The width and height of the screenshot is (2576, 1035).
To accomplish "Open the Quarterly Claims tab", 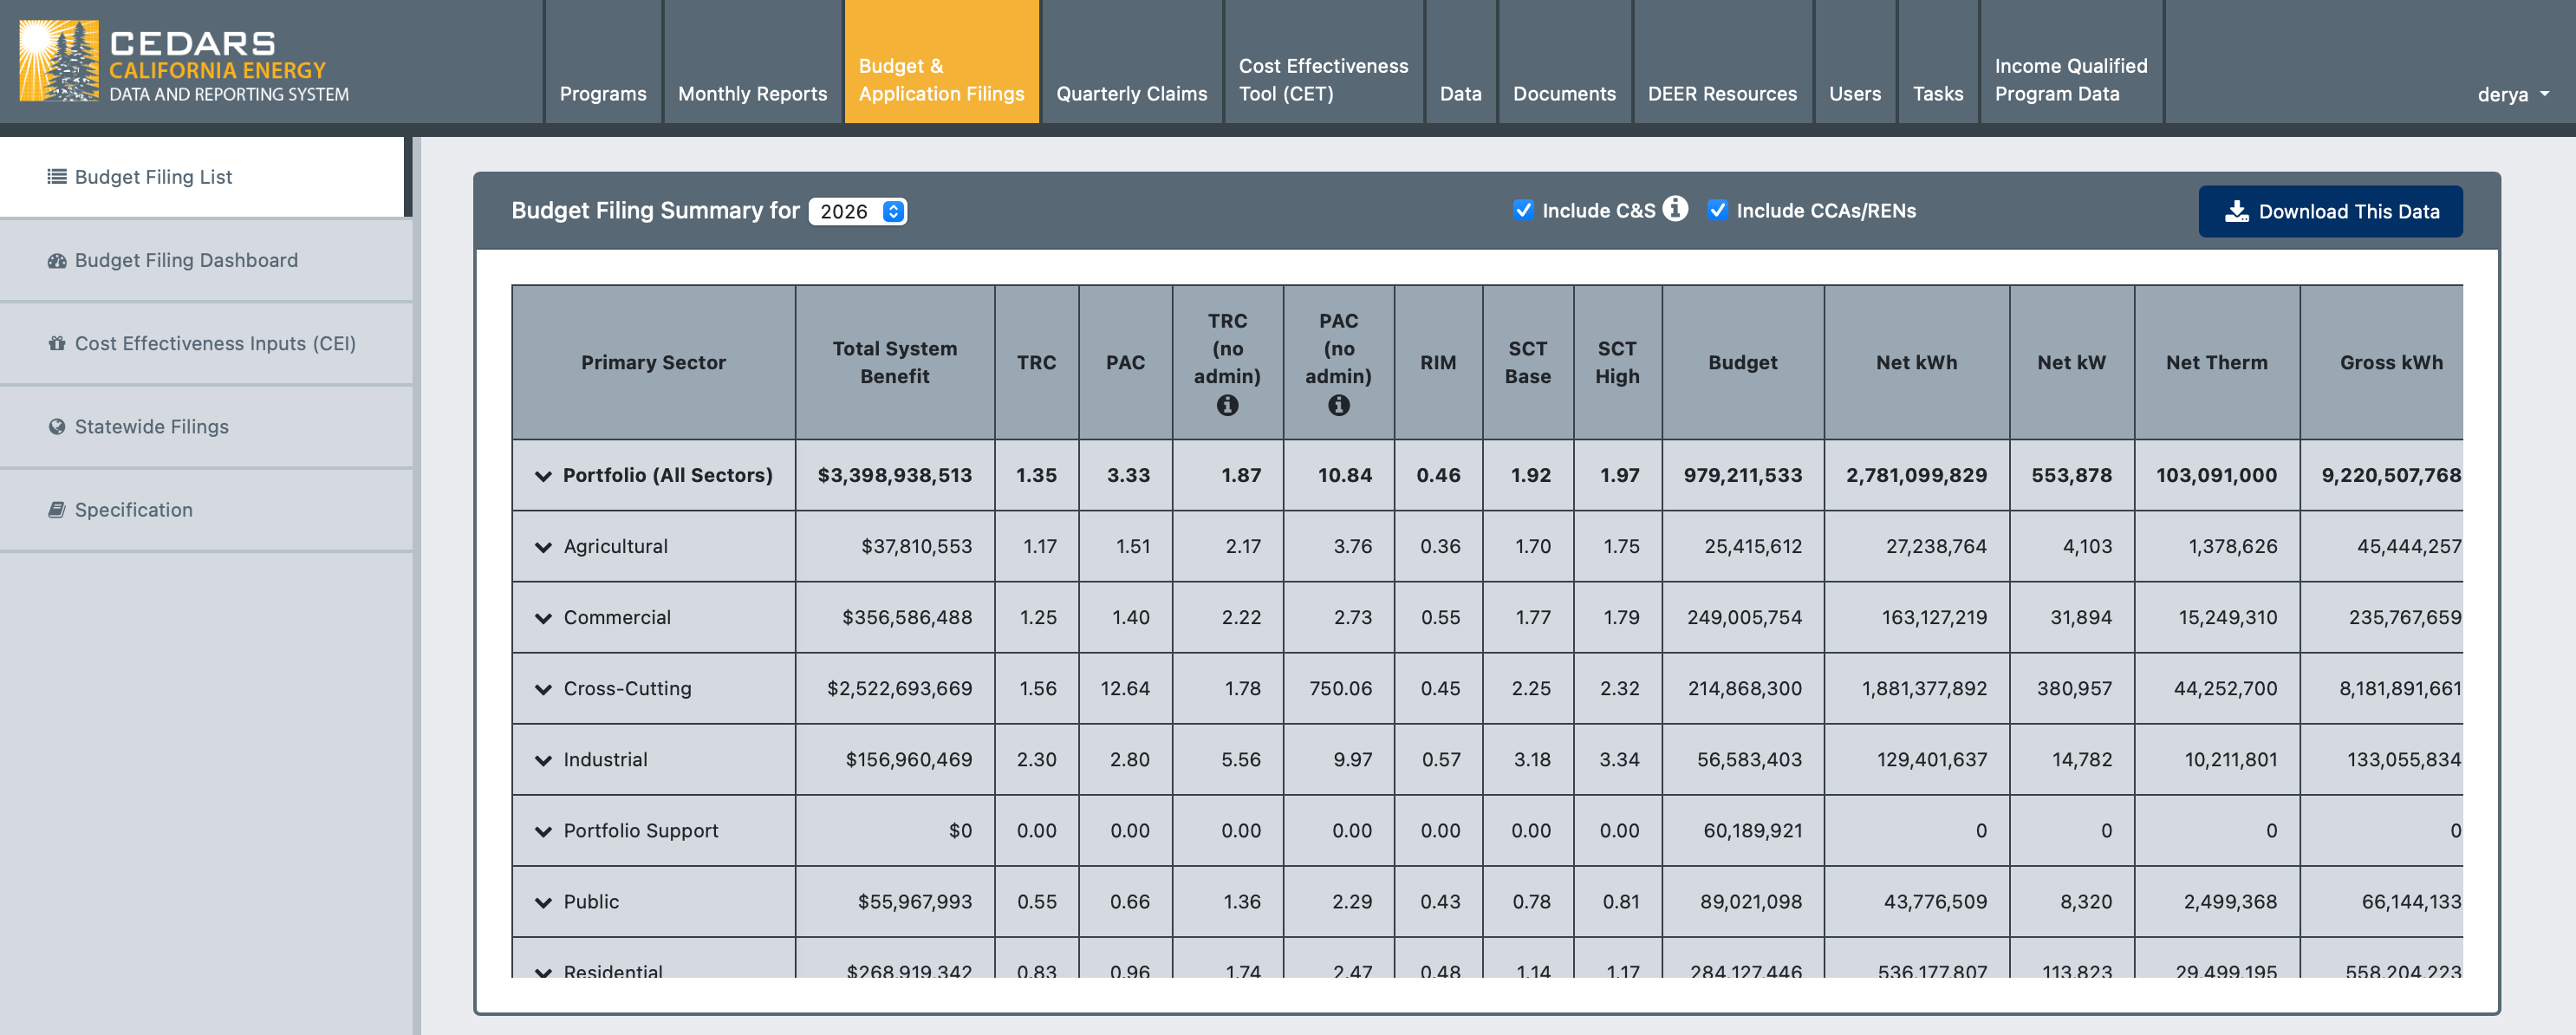I will pyautogui.click(x=1131, y=93).
